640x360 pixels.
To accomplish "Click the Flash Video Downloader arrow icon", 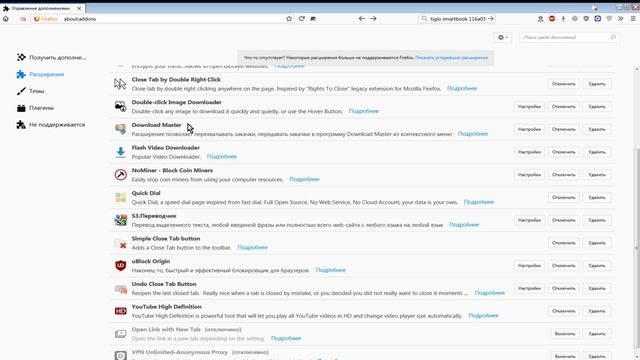I will tap(120, 152).
